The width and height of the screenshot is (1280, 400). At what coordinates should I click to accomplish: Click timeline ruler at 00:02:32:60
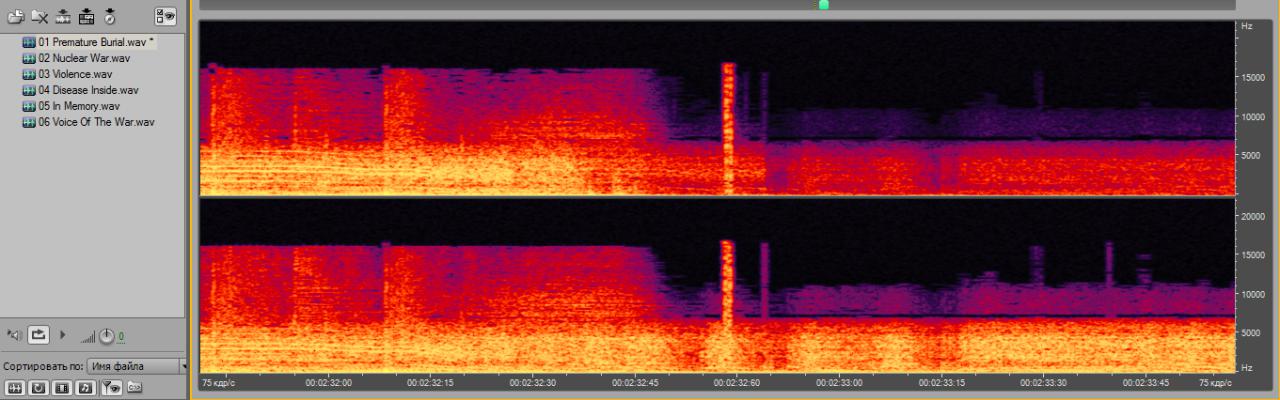(738, 382)
